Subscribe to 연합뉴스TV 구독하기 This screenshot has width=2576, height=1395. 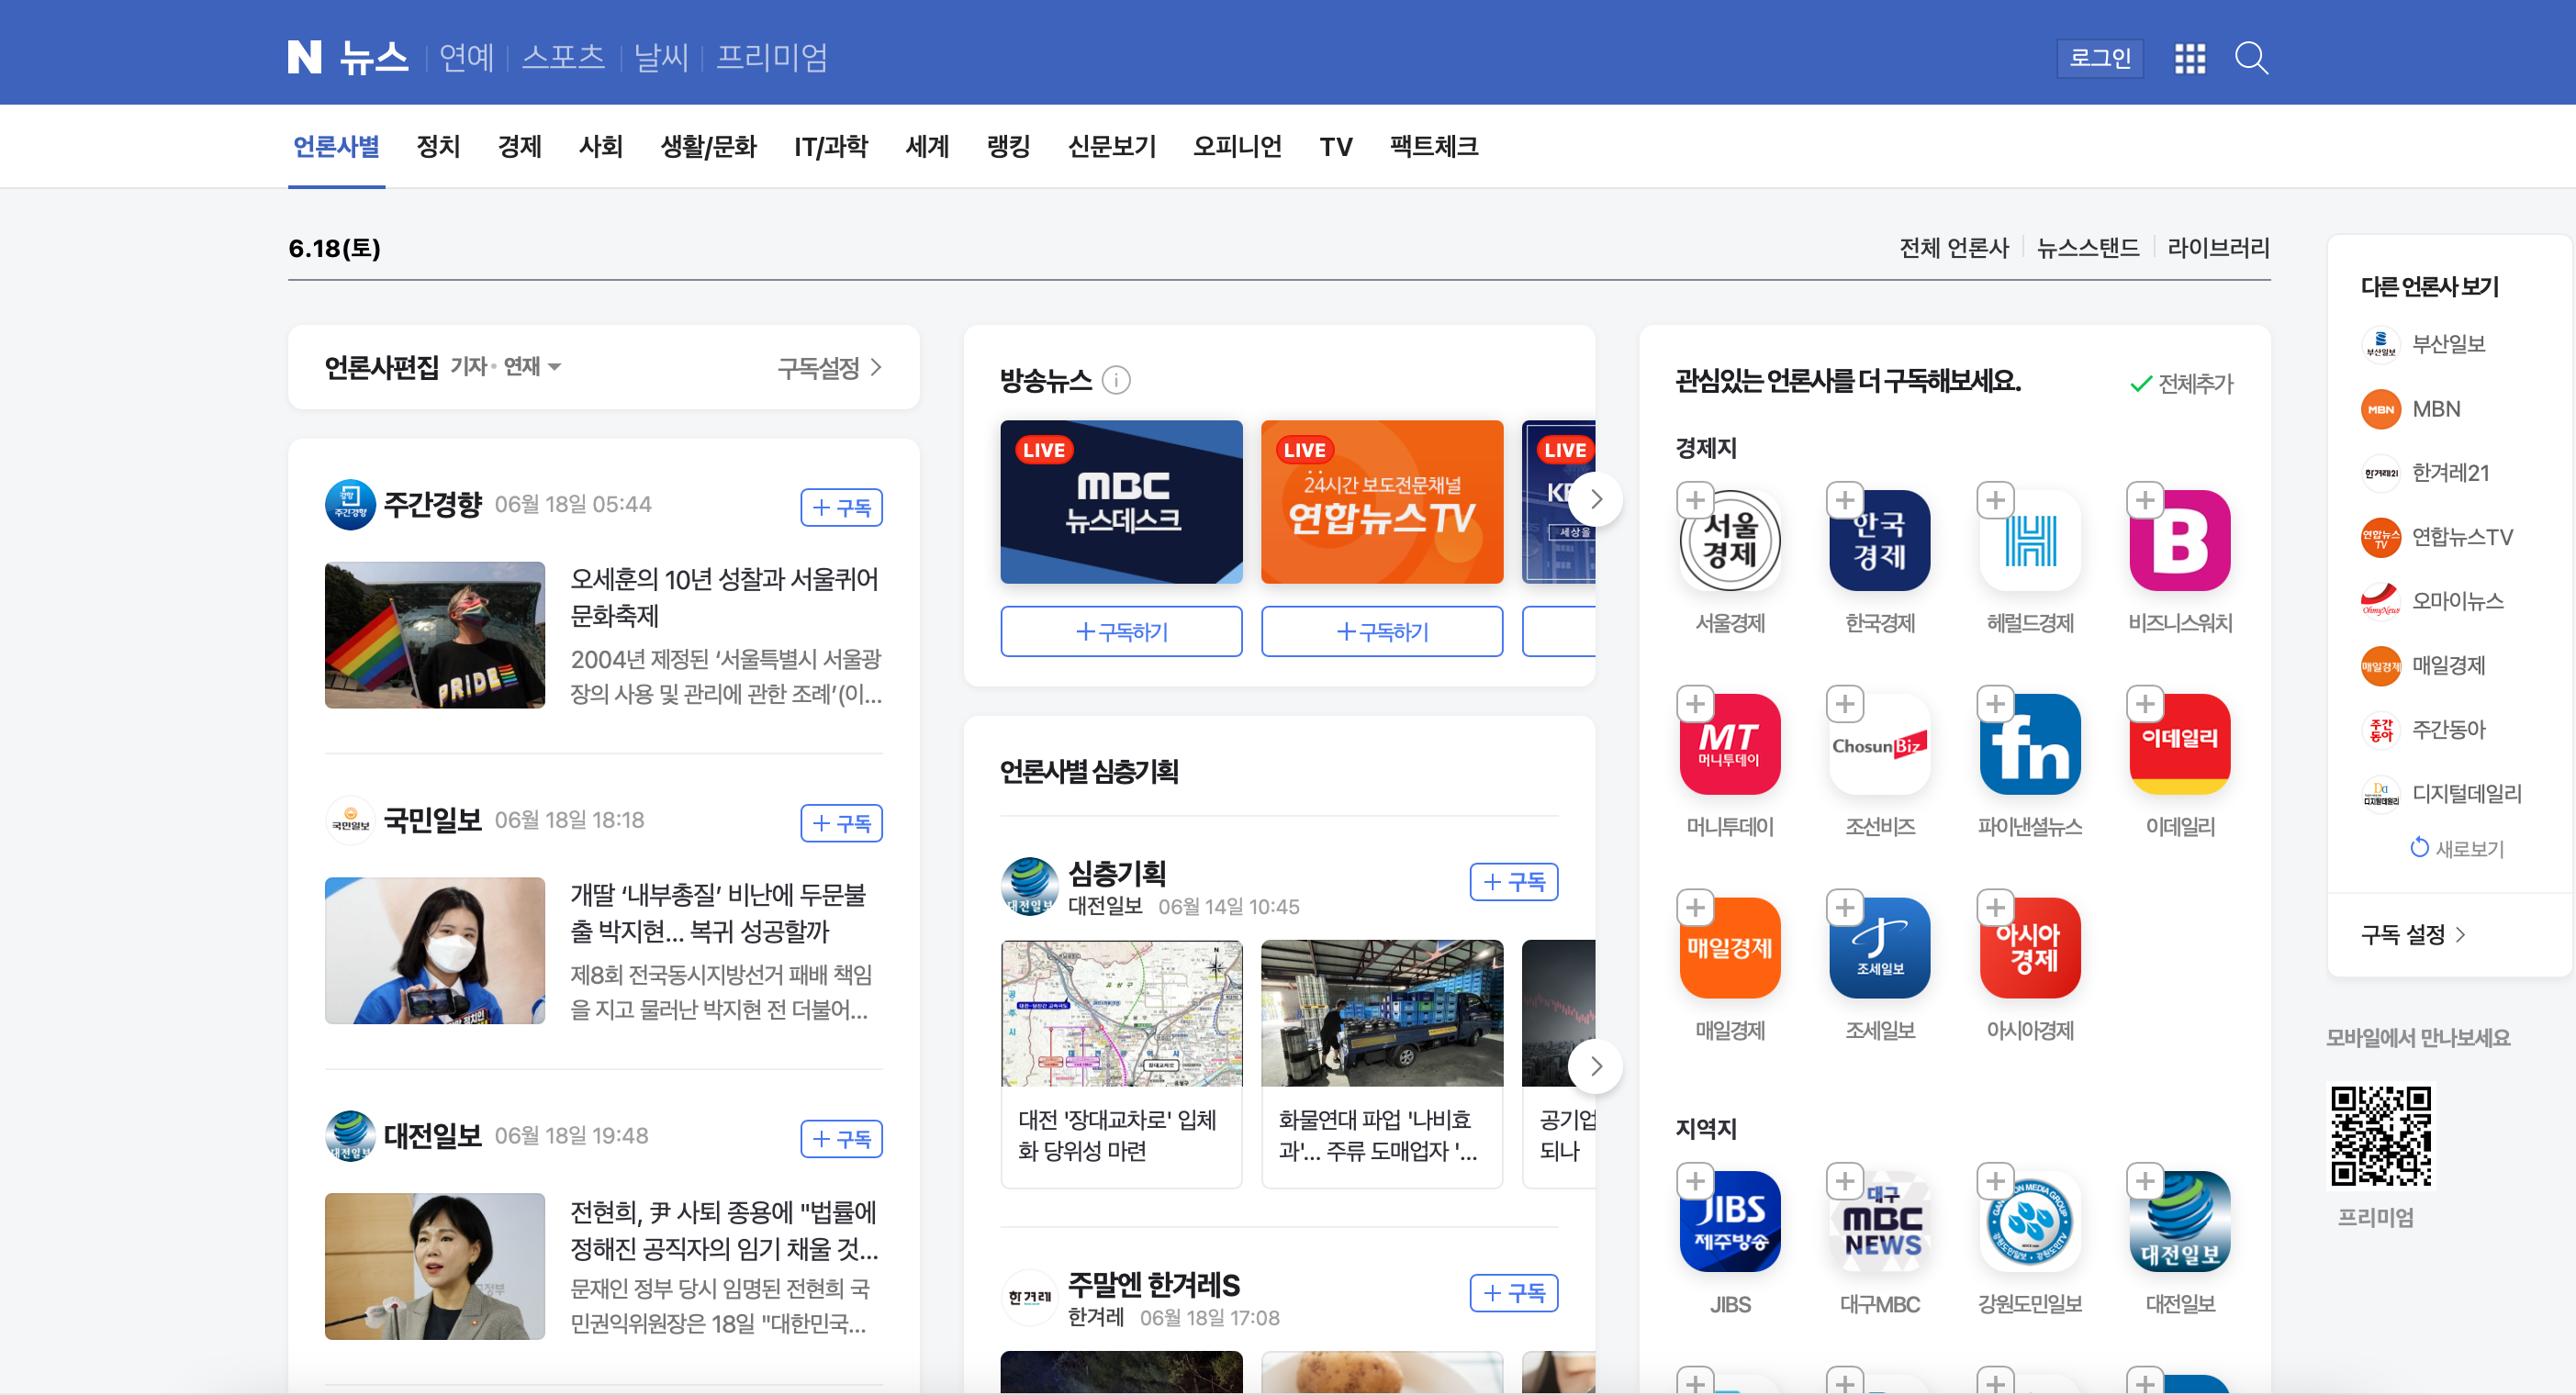(1382, 632)
